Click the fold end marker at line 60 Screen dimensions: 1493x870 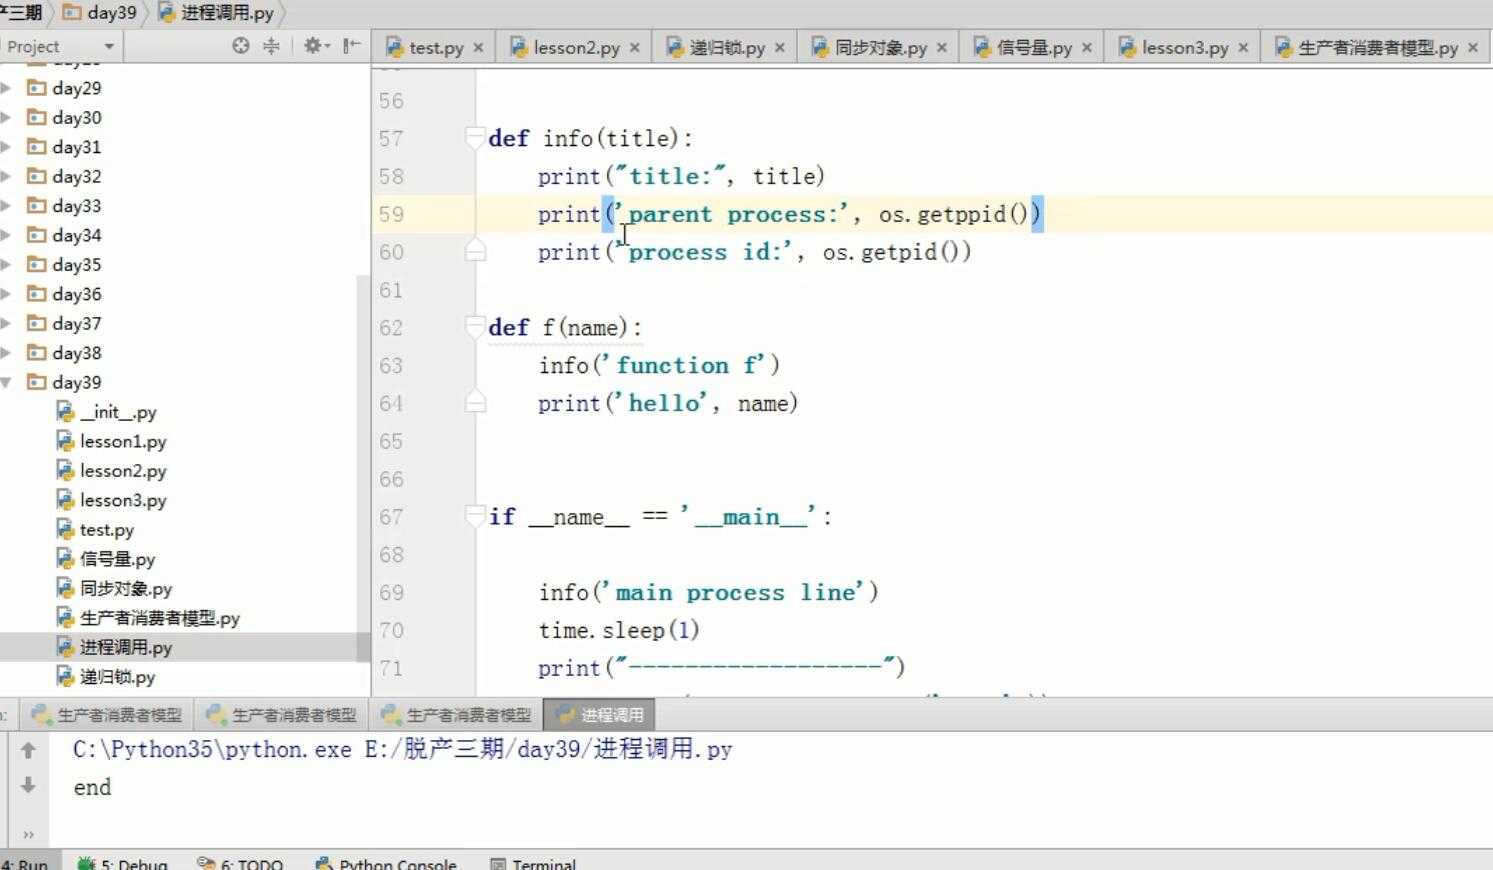[x=475, y=251]
